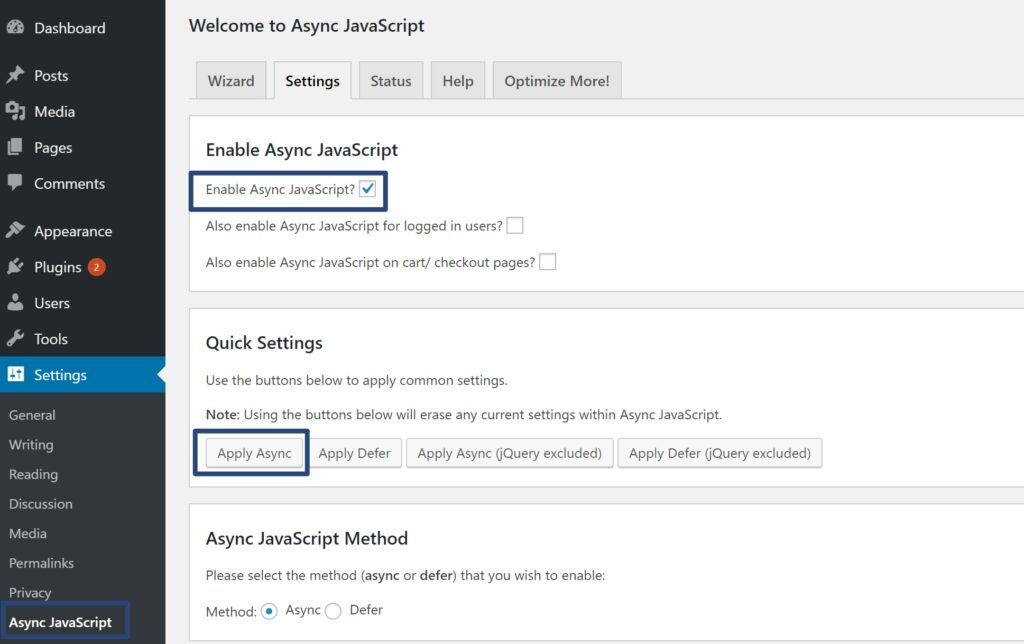Click the Settings menu label in the sidebar

(x=60, y=375)
